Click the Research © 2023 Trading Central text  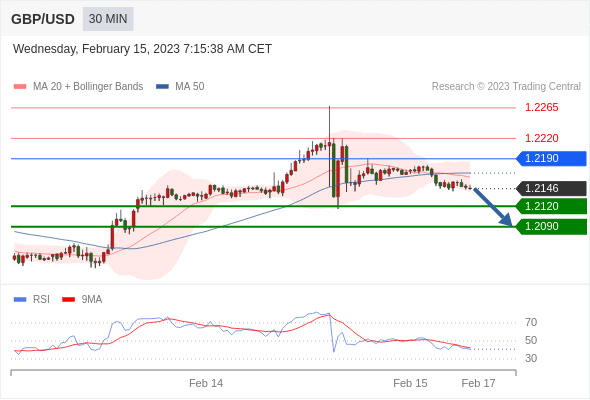click(x=506, y=87)
